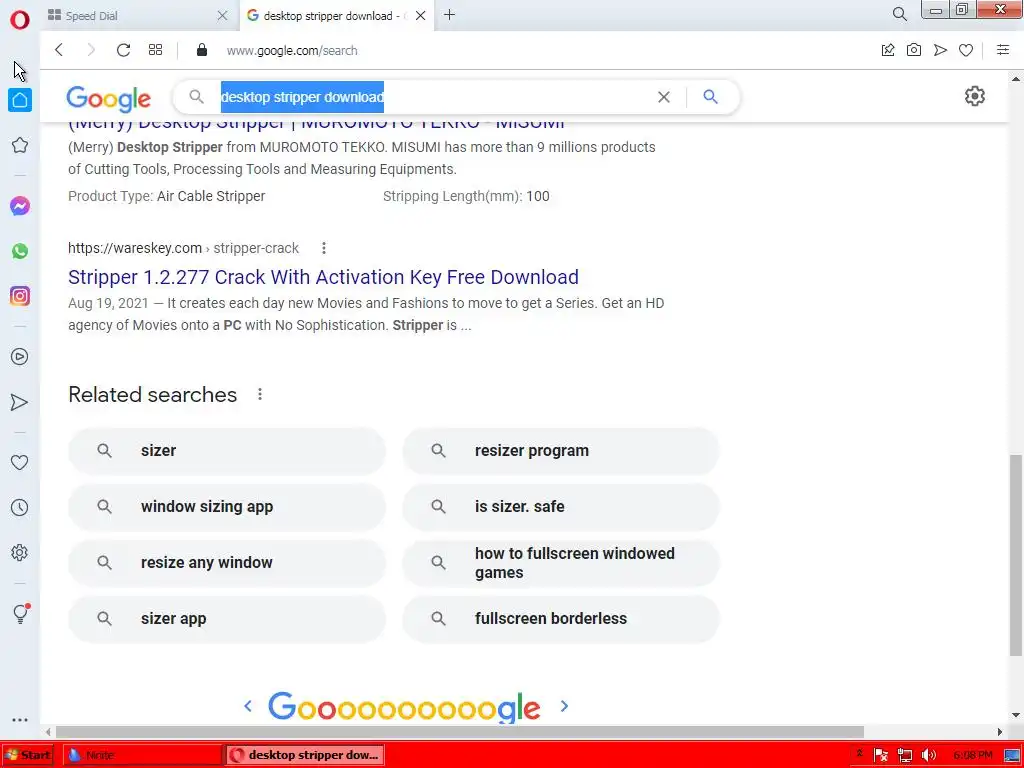Clear the Google search box with X

click(664, 97)
